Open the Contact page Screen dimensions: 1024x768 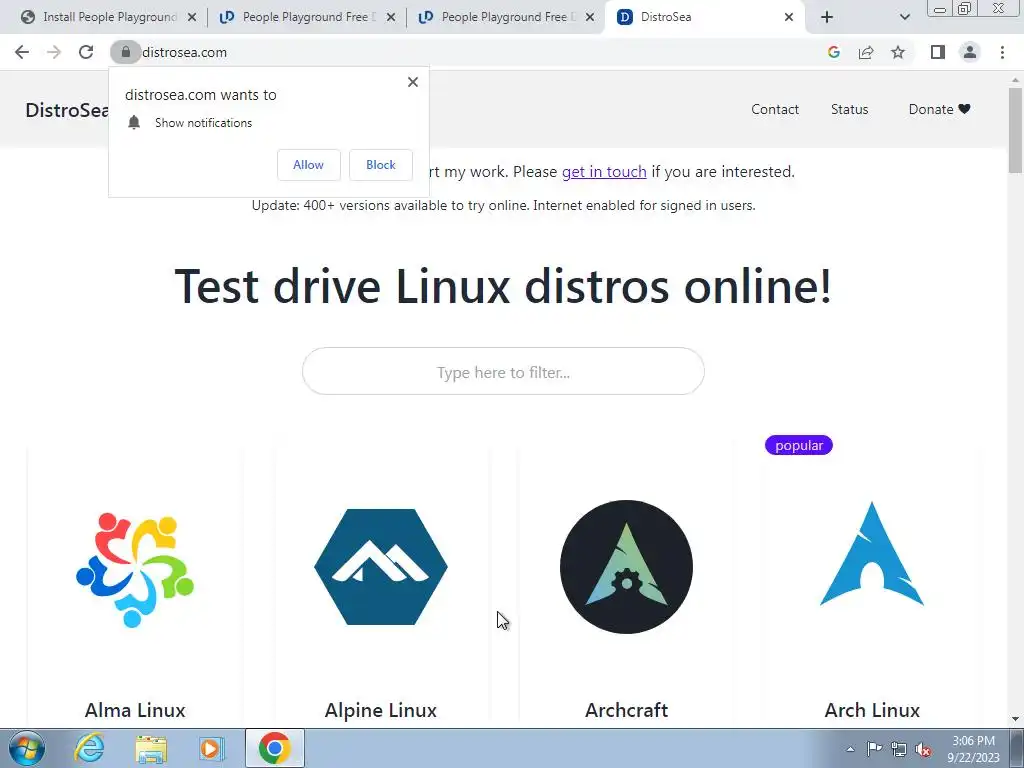[775, 109]
